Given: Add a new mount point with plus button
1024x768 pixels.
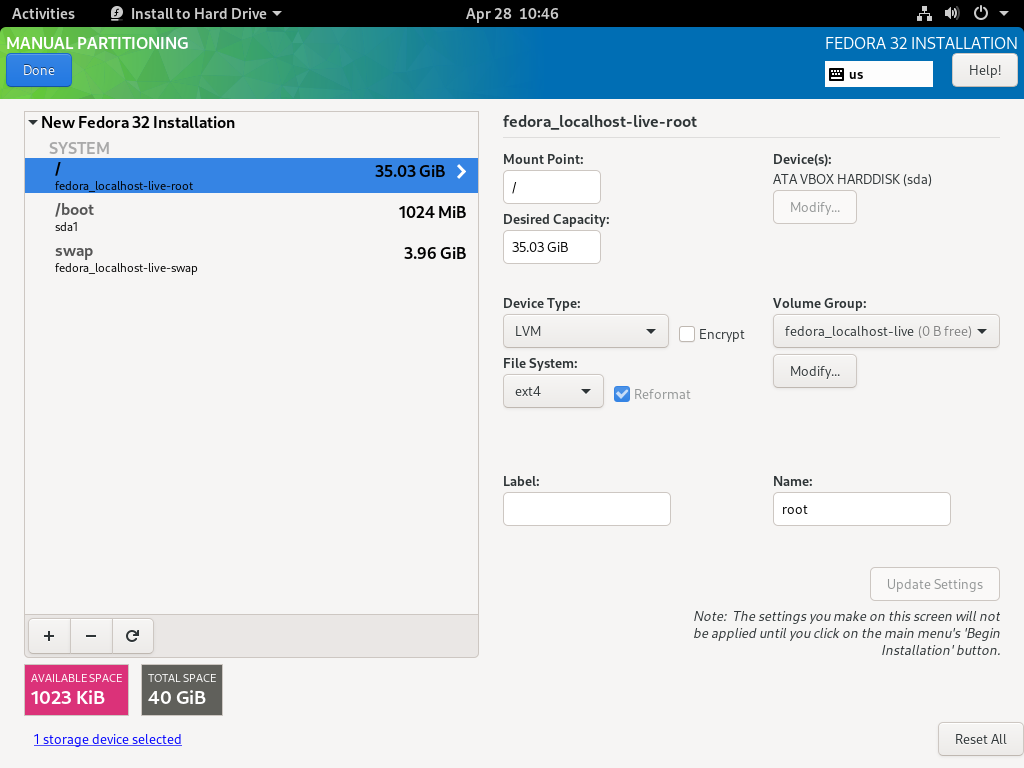Looking at the screenshot, I should pyautogui.click(x=49, y=635).
